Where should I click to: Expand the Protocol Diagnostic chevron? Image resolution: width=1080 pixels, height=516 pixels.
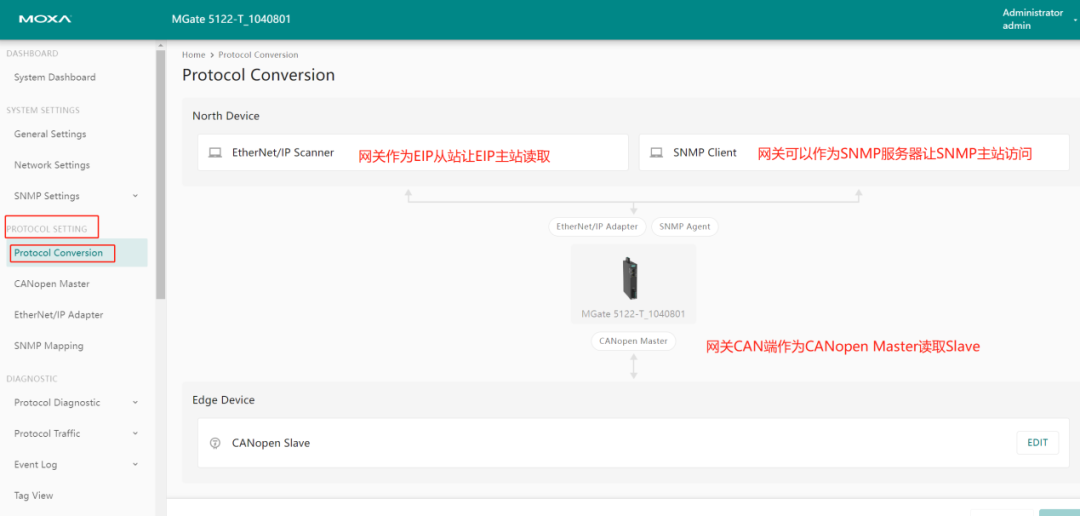pos(135,402)
